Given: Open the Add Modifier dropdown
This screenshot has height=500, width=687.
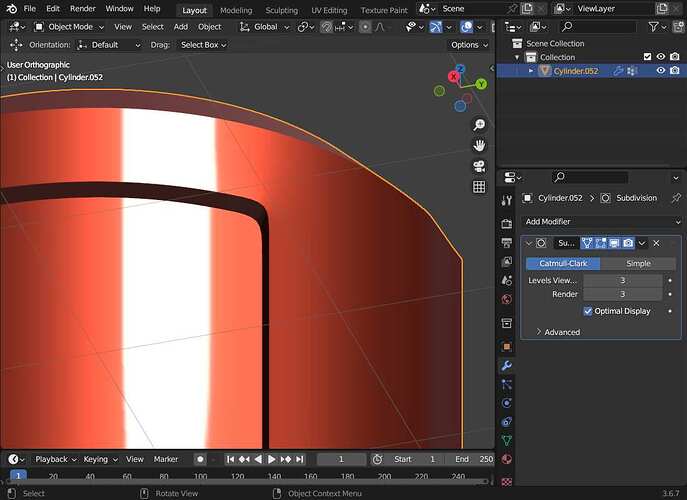Looking at the screenshot, I should [602, 222].
